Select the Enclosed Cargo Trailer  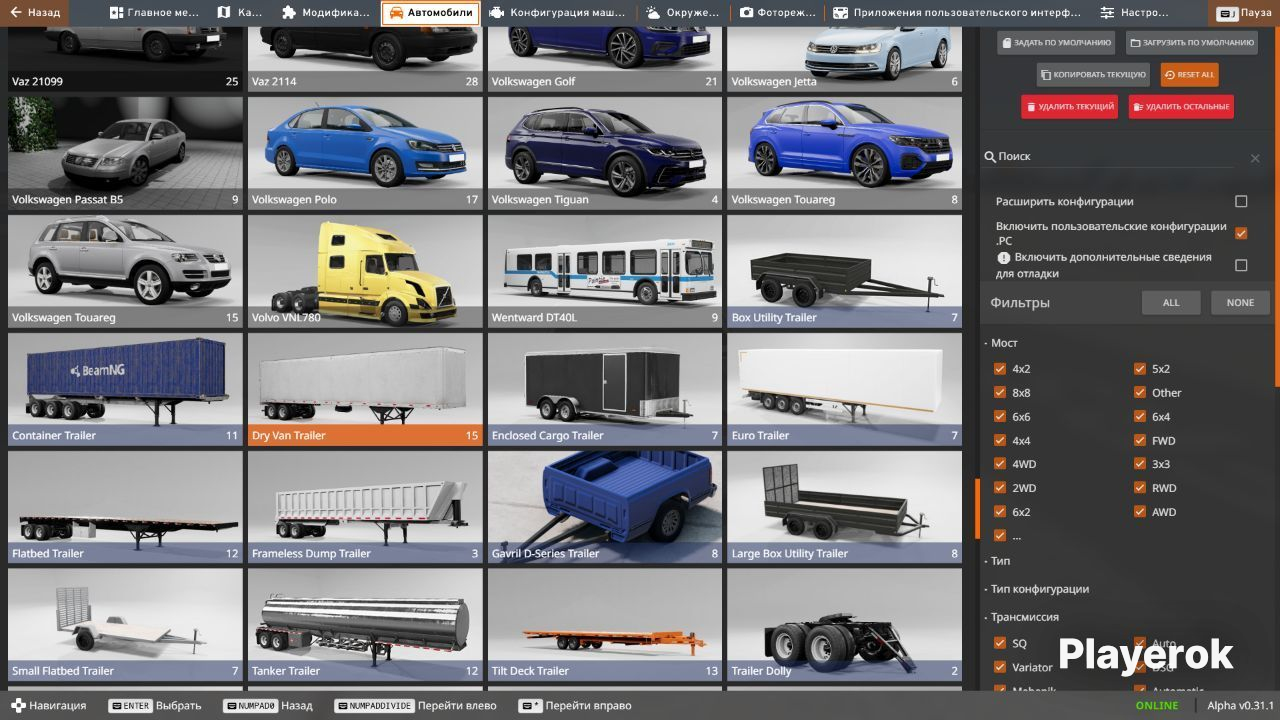(x=605, y=389)
